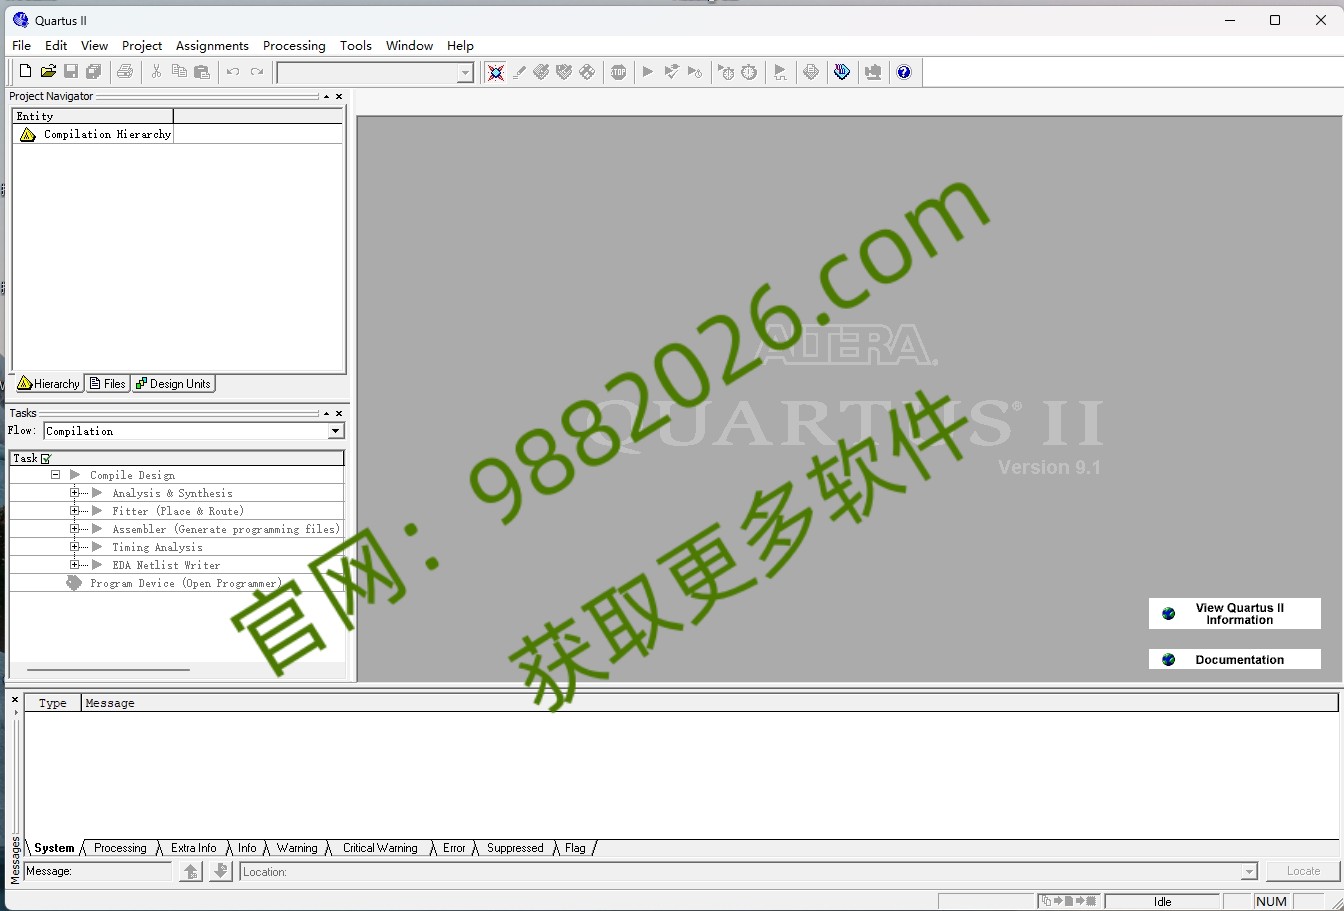The height and width of the screenshot is (911, 1344).
Task: Click the Redo arrow icon
Action: coord(257,72)
